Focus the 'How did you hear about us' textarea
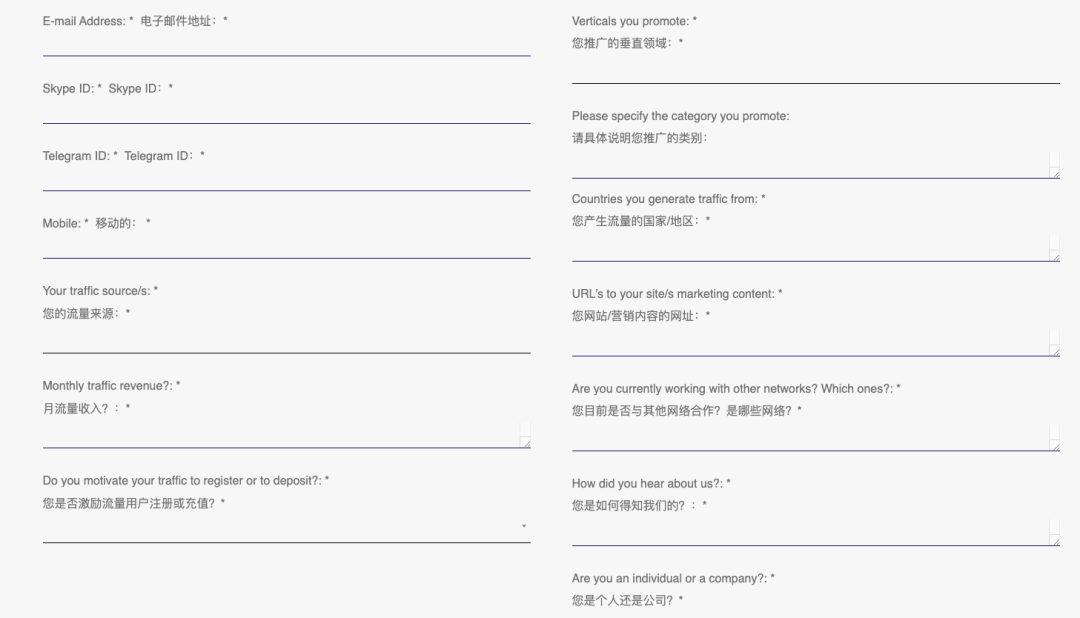The height and width of the screenshot is (618, 1080). tap(808, 532)
